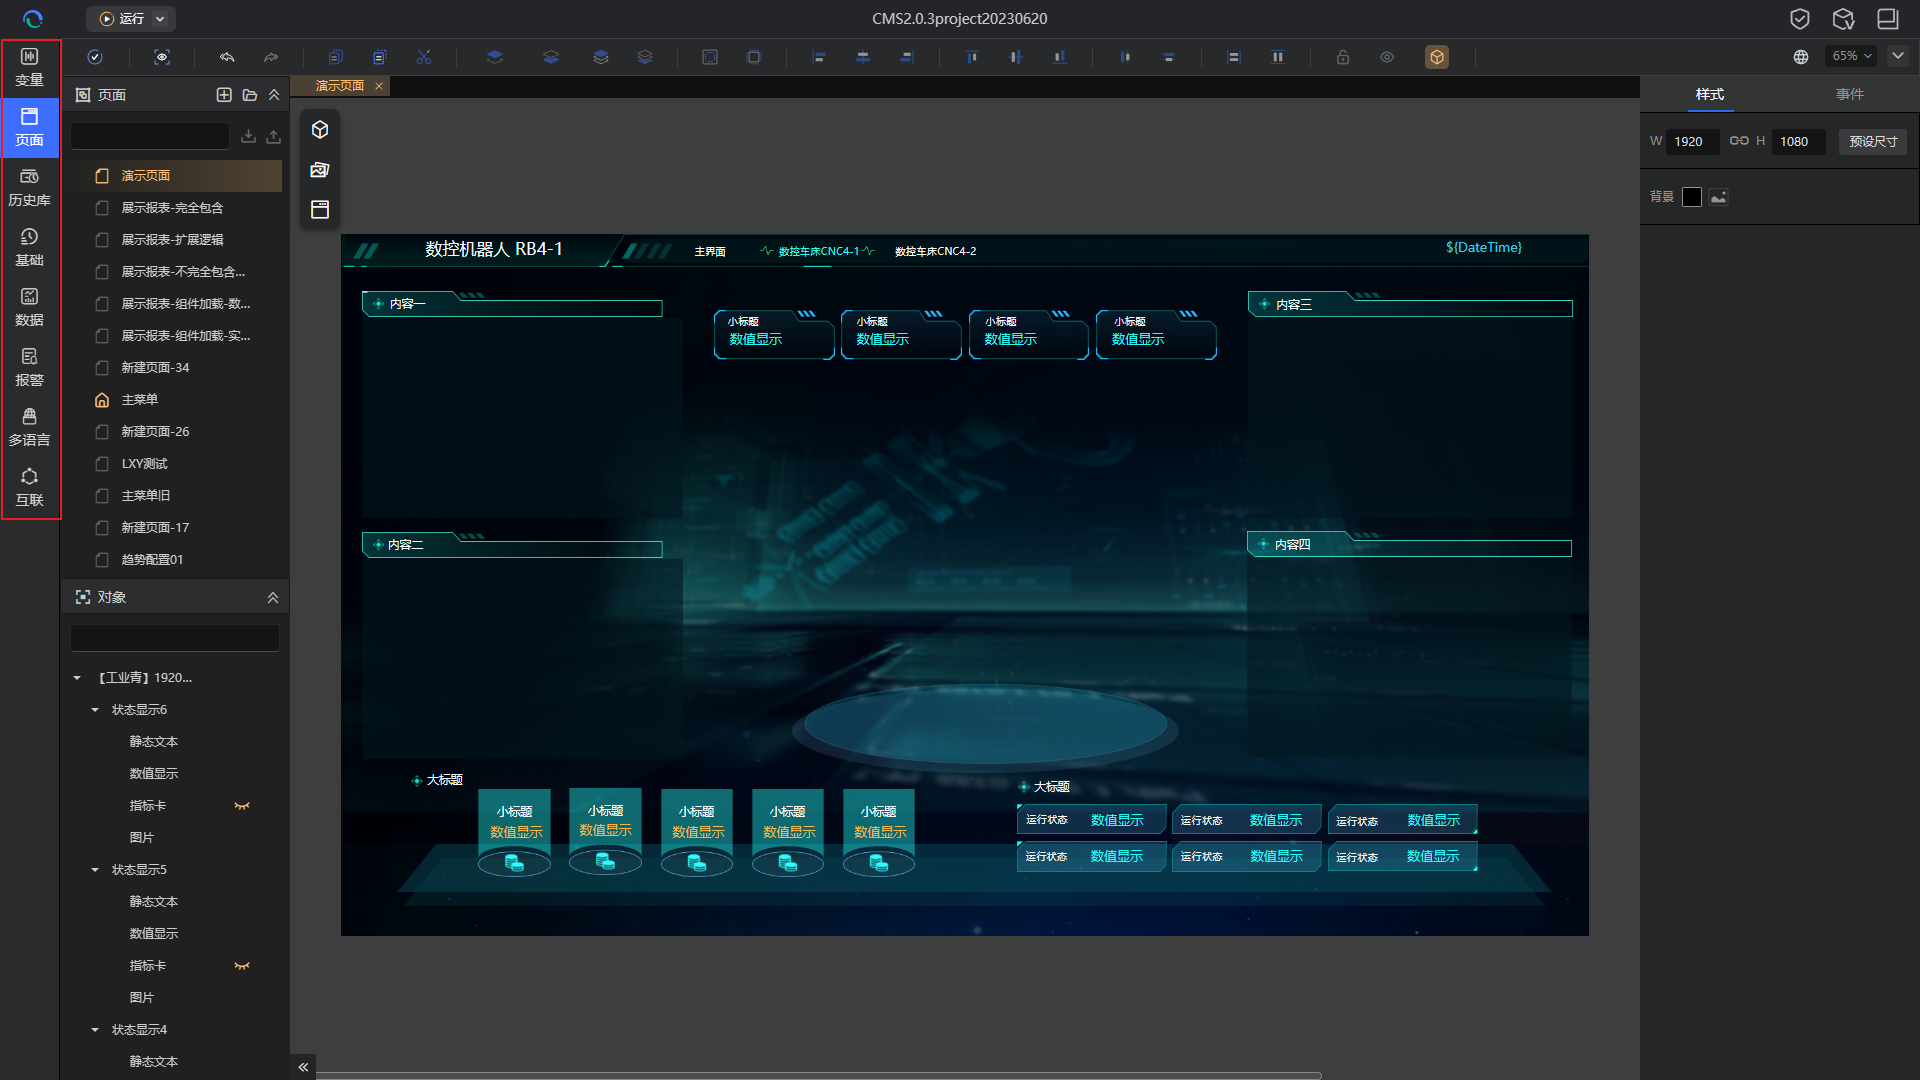Open the 历史库 history library section
This screenshot has height=1080, width=1920.
30,187
